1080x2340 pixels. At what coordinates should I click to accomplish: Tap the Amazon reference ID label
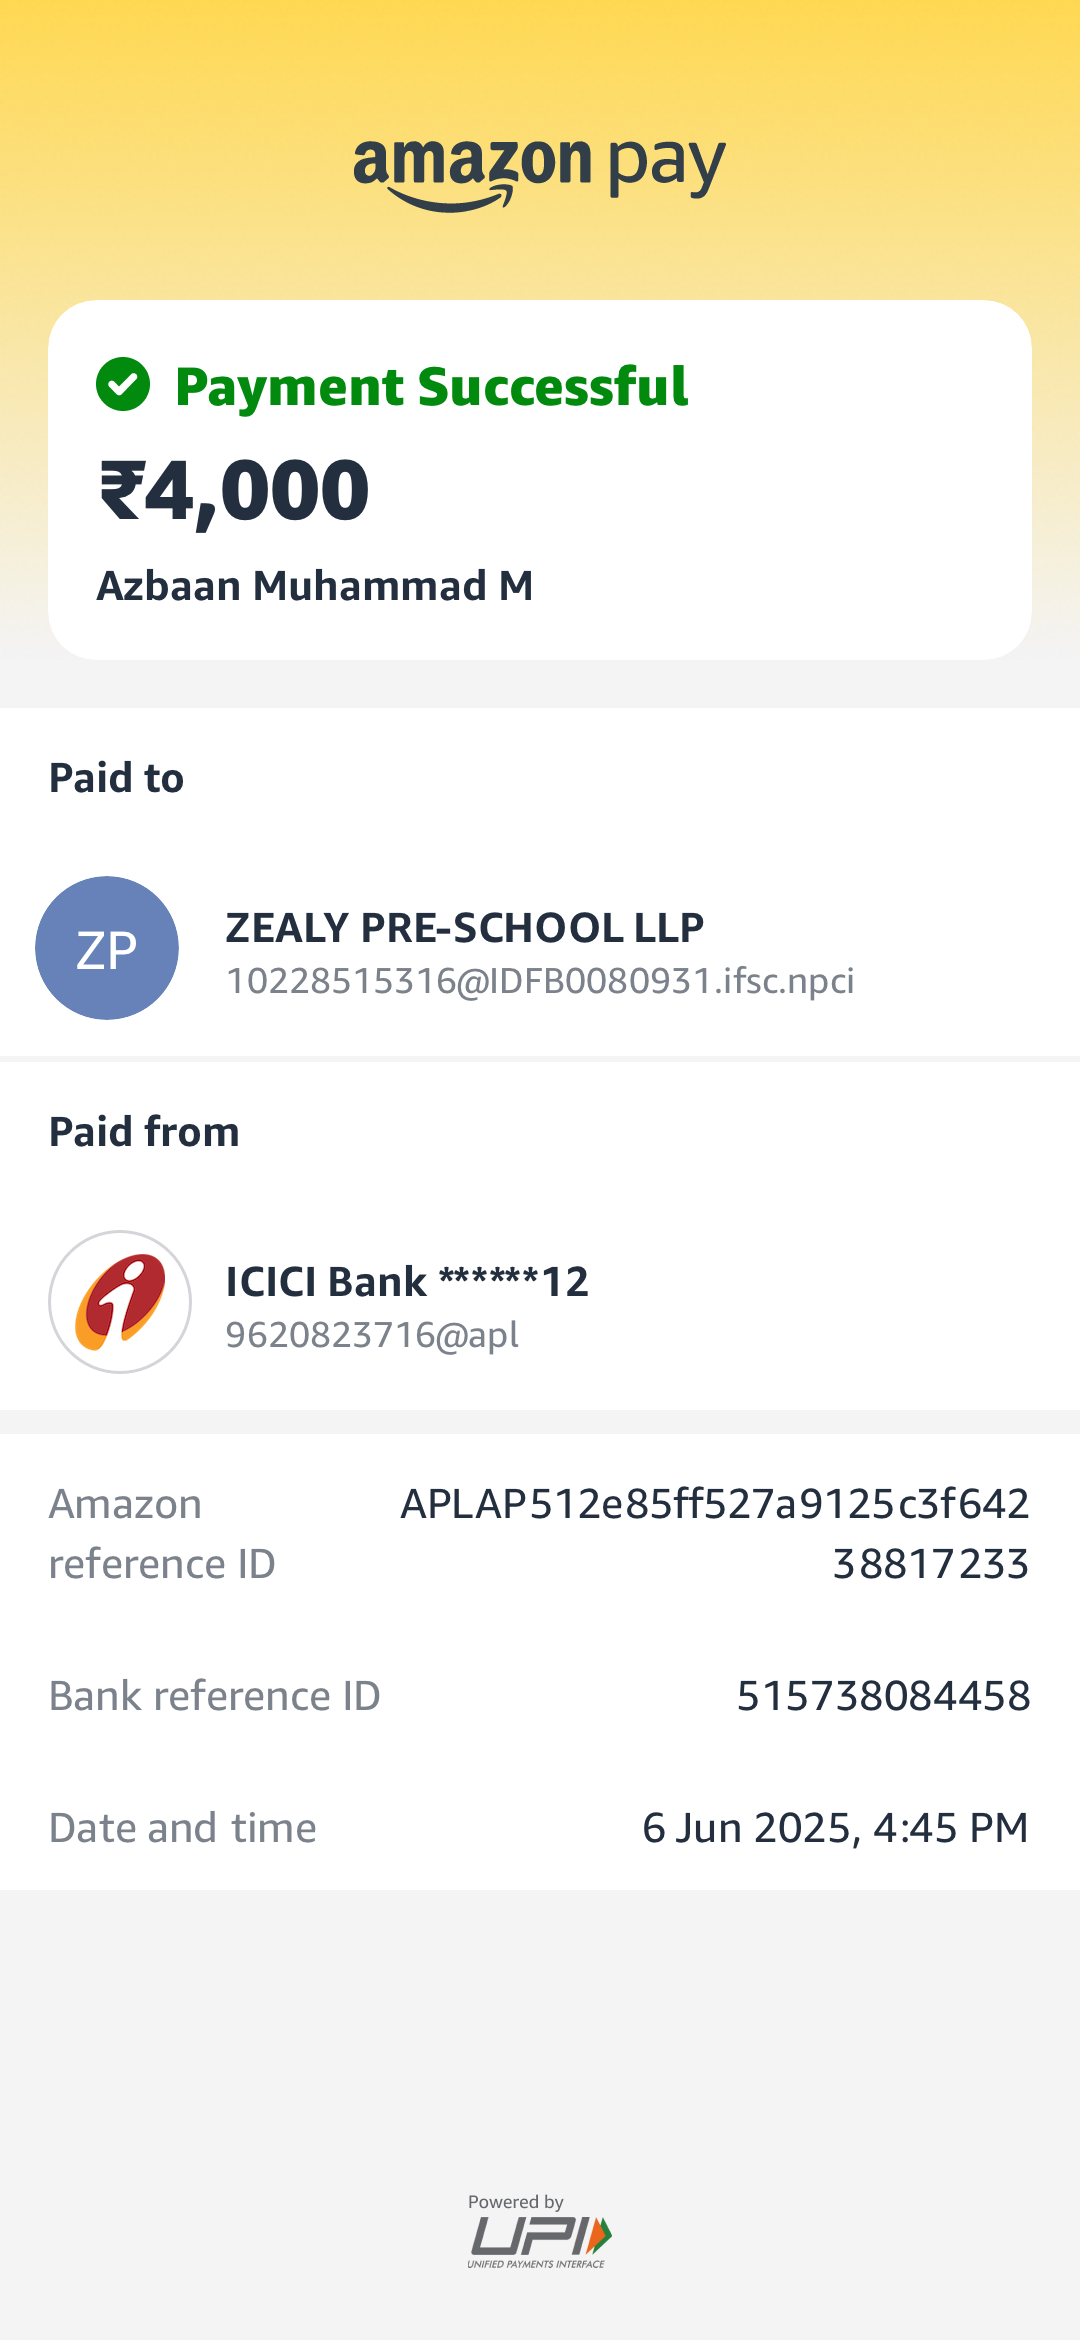click(x=162, y=1534)
